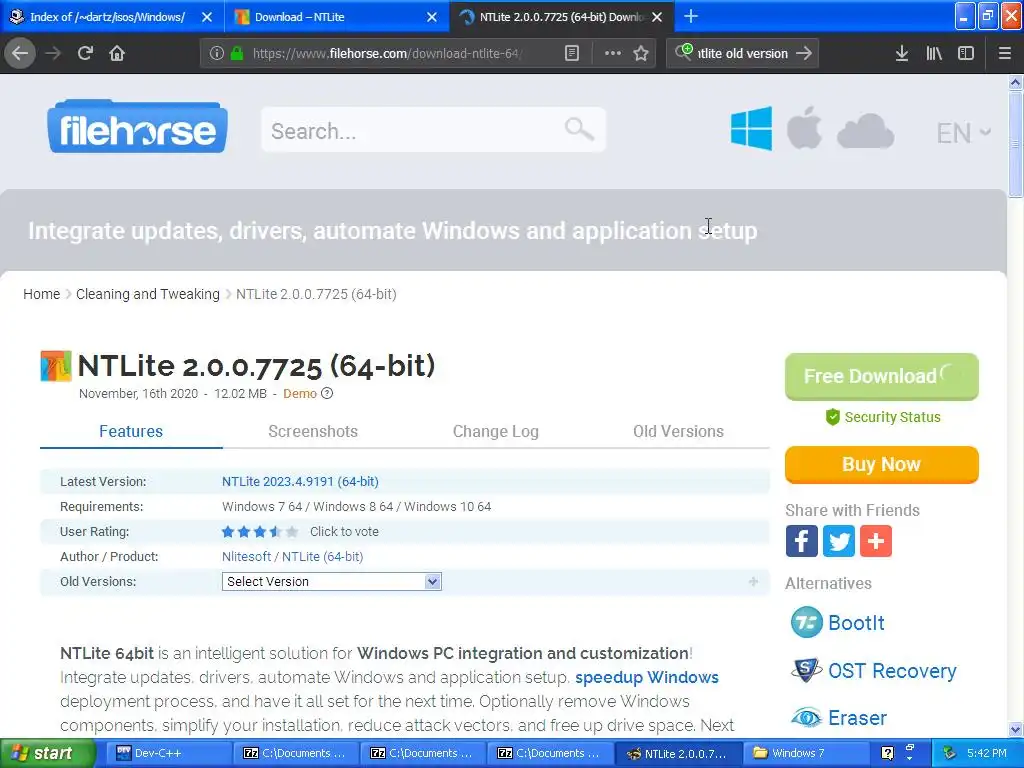Open the EN language dropdown
Image resolution: width=1024 pixels, height=768 pixels.
[x=964, y=133]
